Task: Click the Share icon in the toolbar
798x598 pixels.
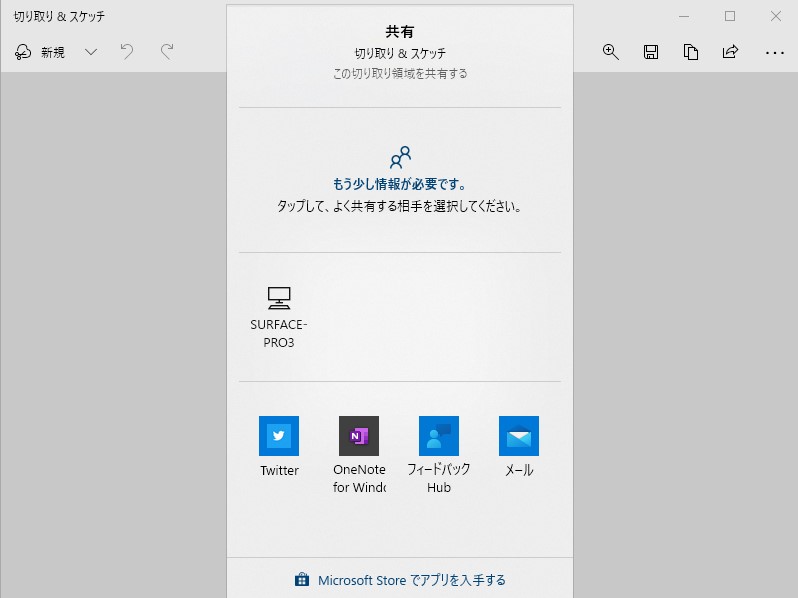Action: [730, 51]
